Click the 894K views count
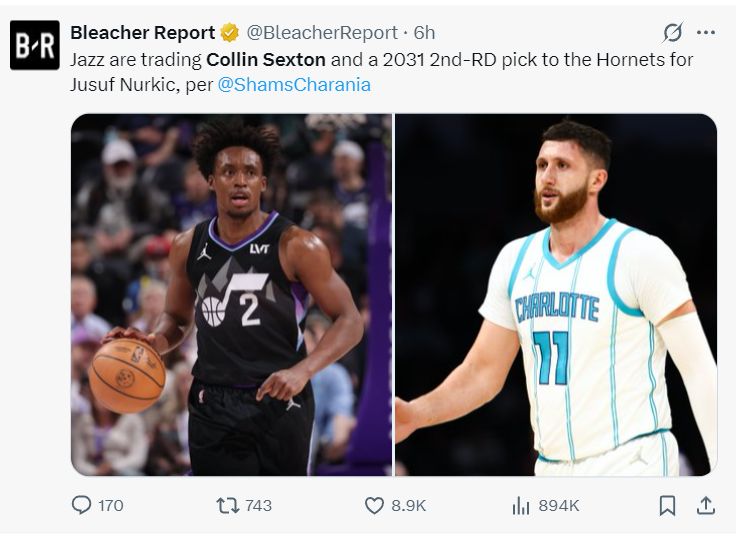The image size is (736, 537). point(559,505)
